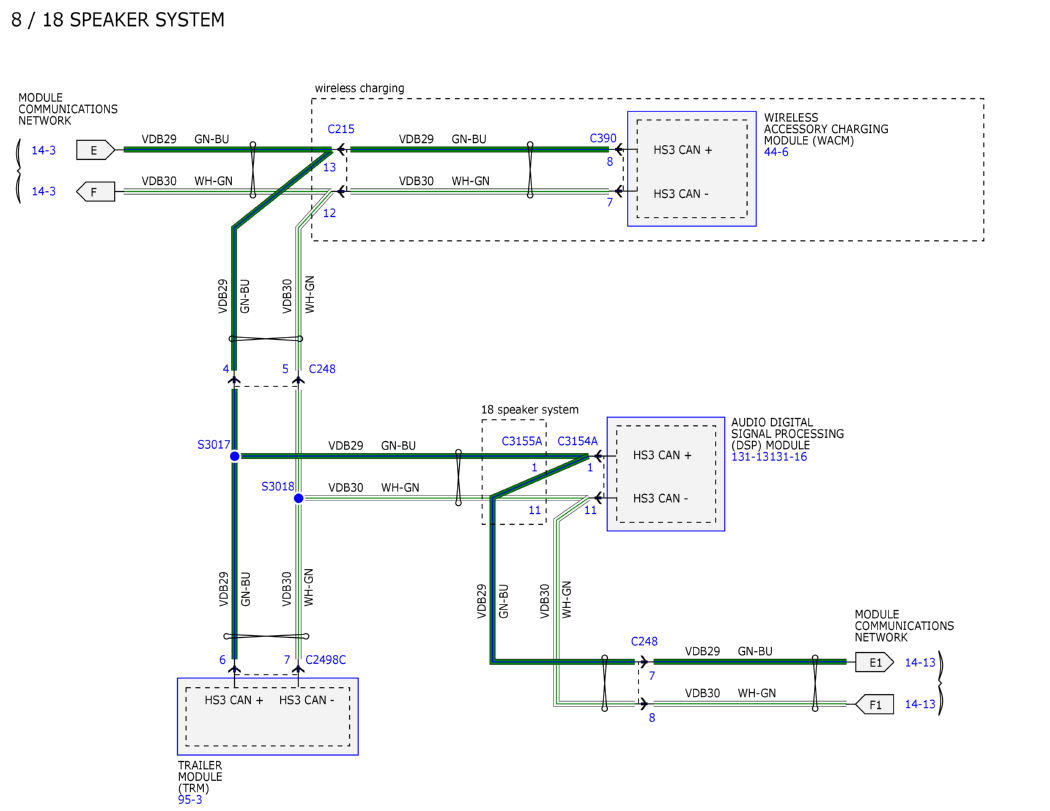Click the 8 / 18 Speaker System title
The width and height of the screenshot is (1050, 811).
coord(117,20)
